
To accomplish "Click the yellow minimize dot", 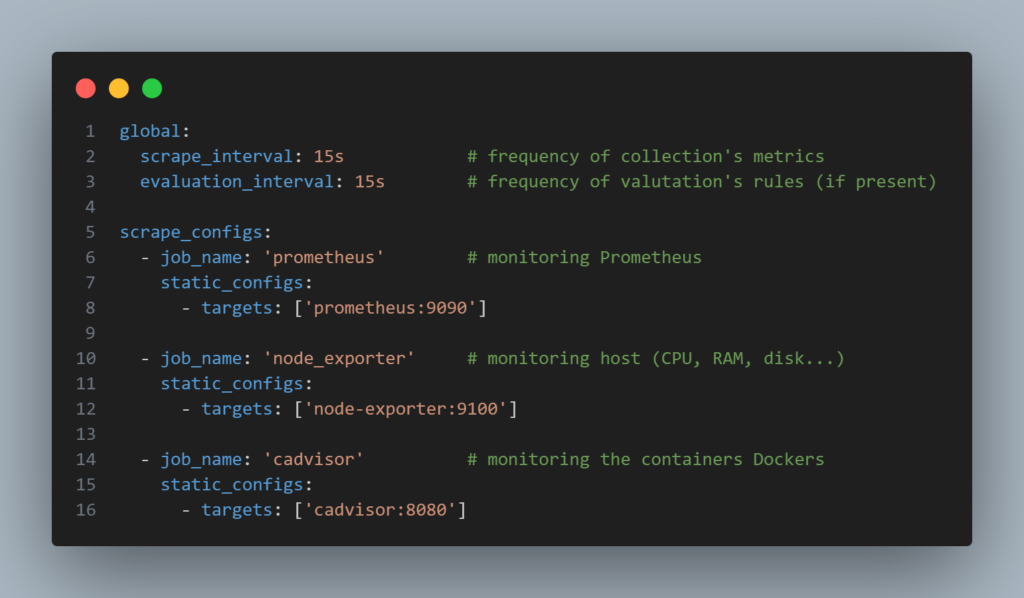I will pyautogui.click(x=119, y=88).
